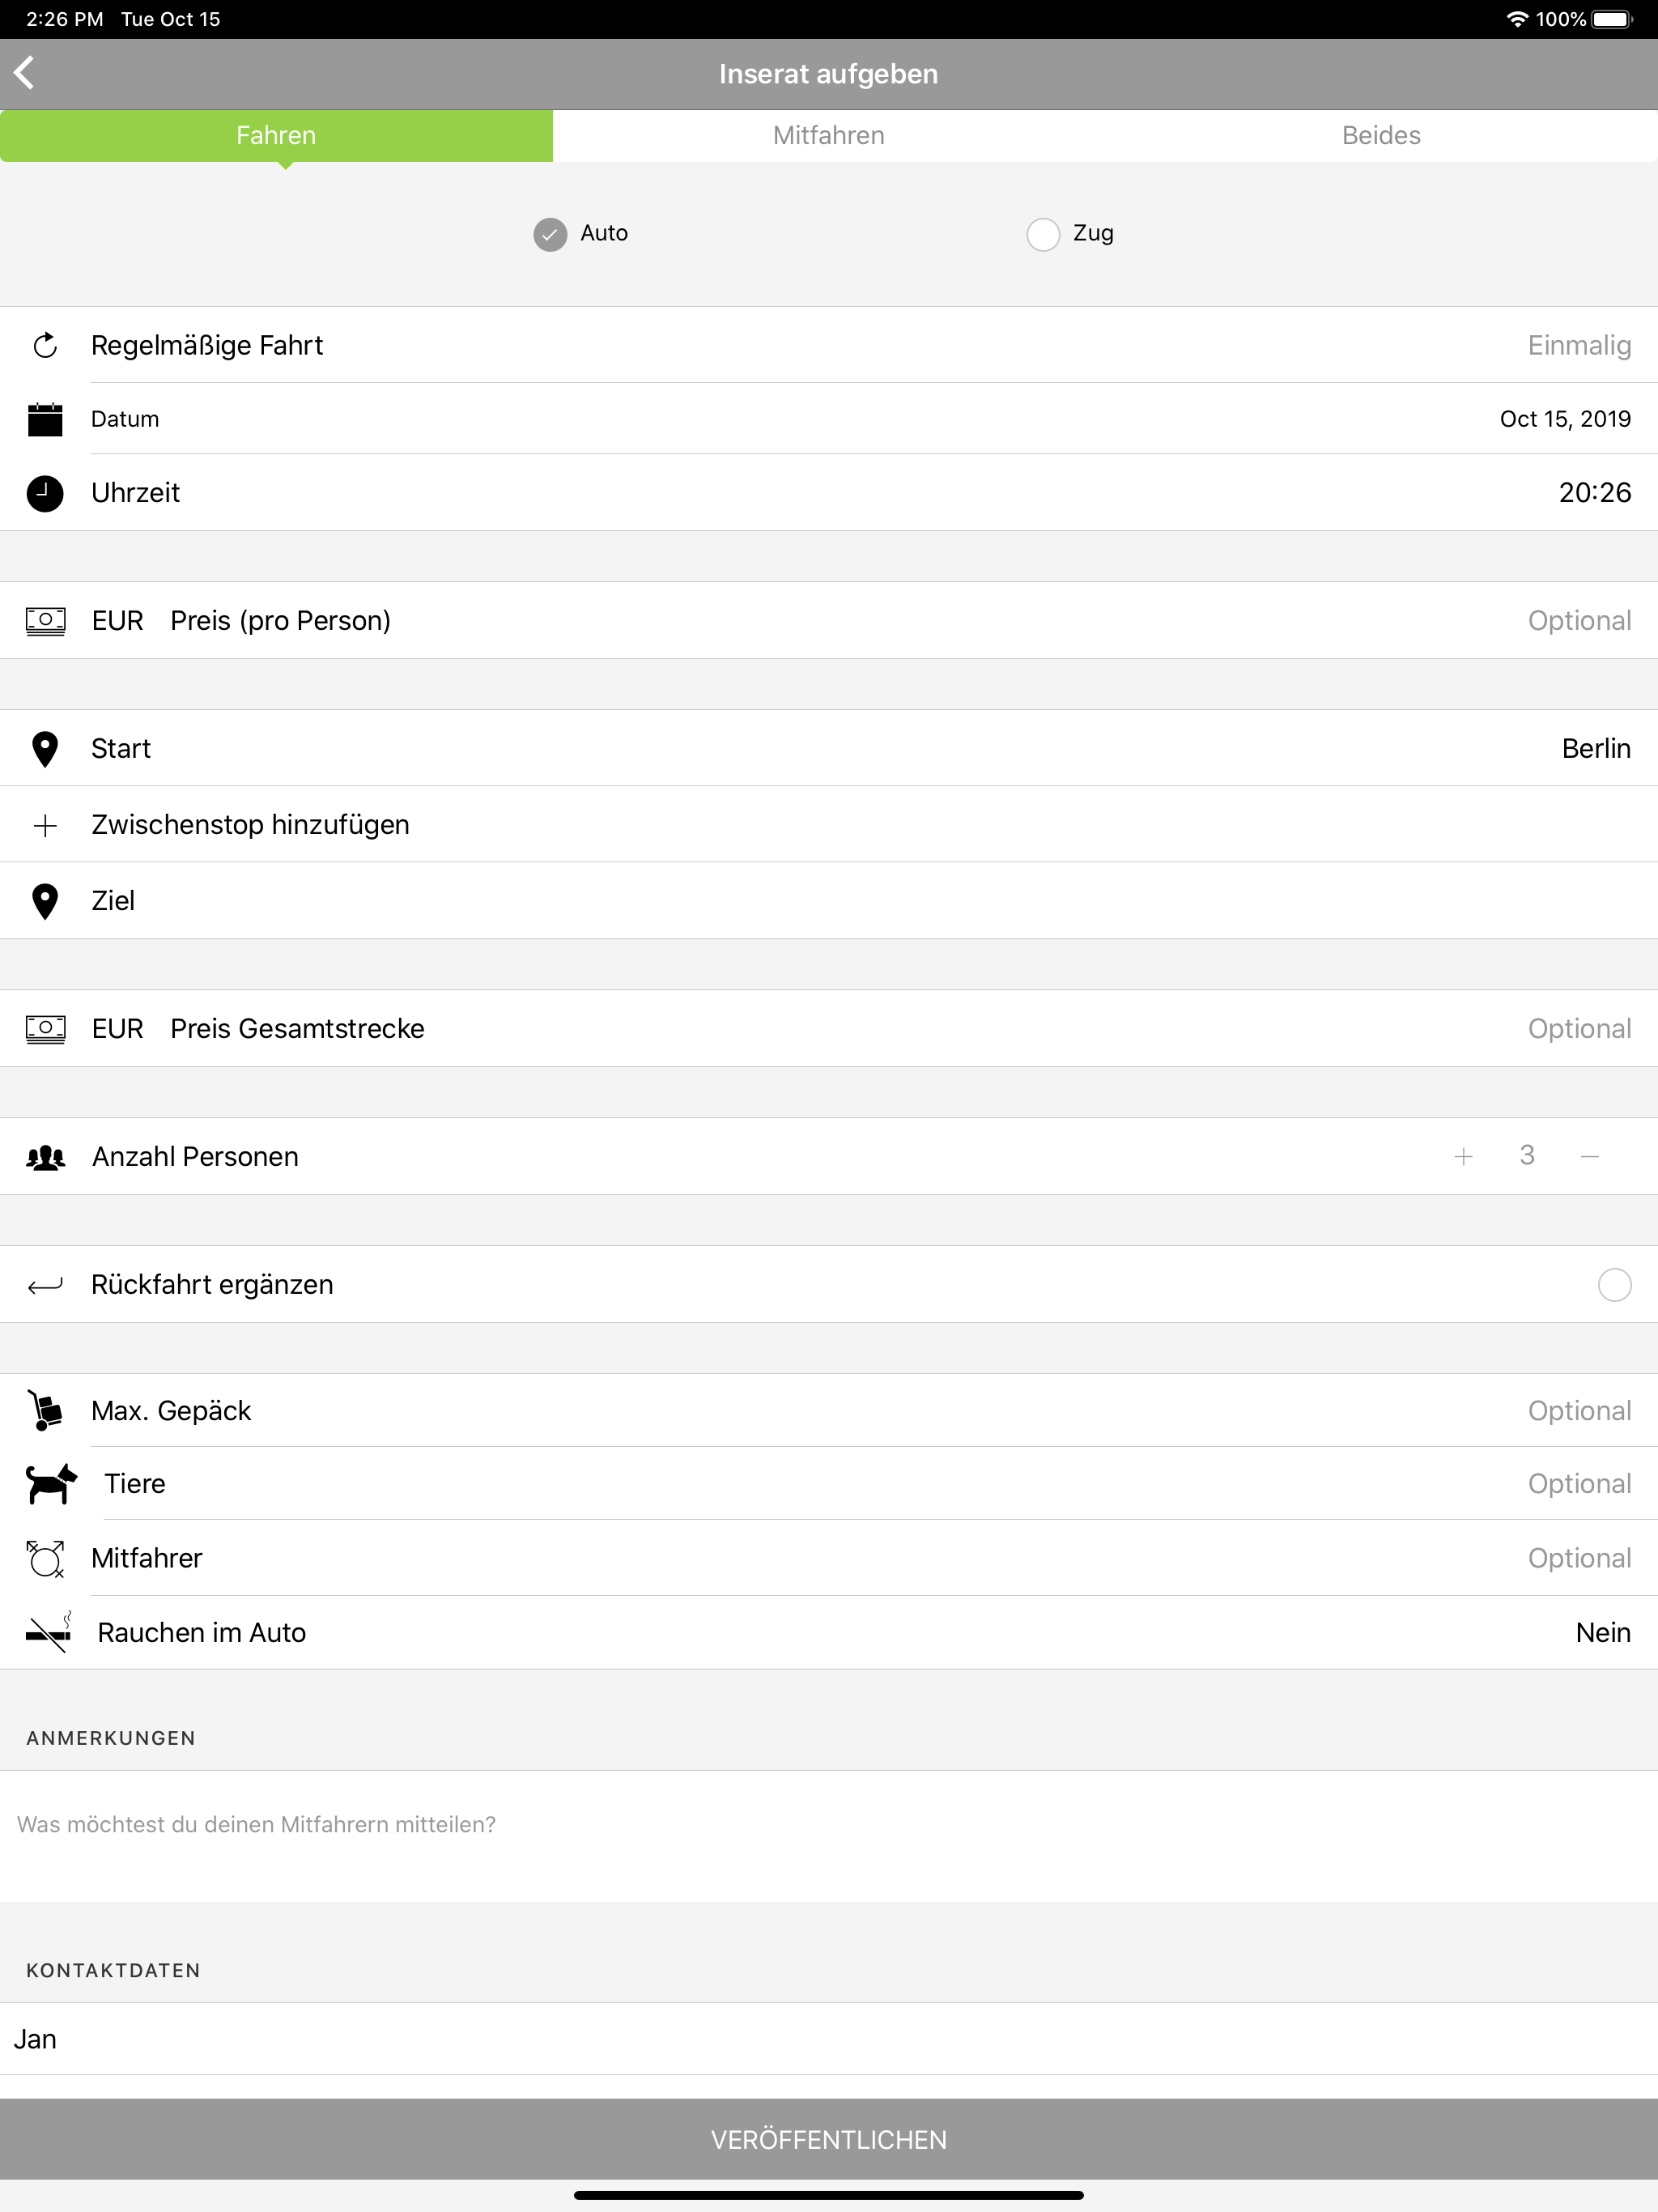Enable the Rückfahrt ergänzen toggle circle
This screenshot has height=2212, width=1658.
click(x=1614, y=1285)
